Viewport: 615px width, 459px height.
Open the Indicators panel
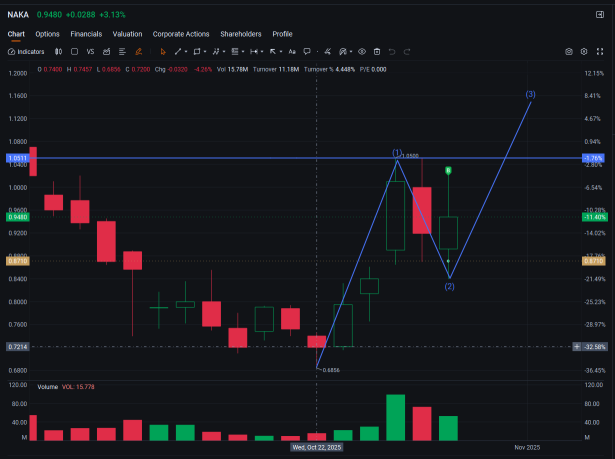[x=26, y=52]
